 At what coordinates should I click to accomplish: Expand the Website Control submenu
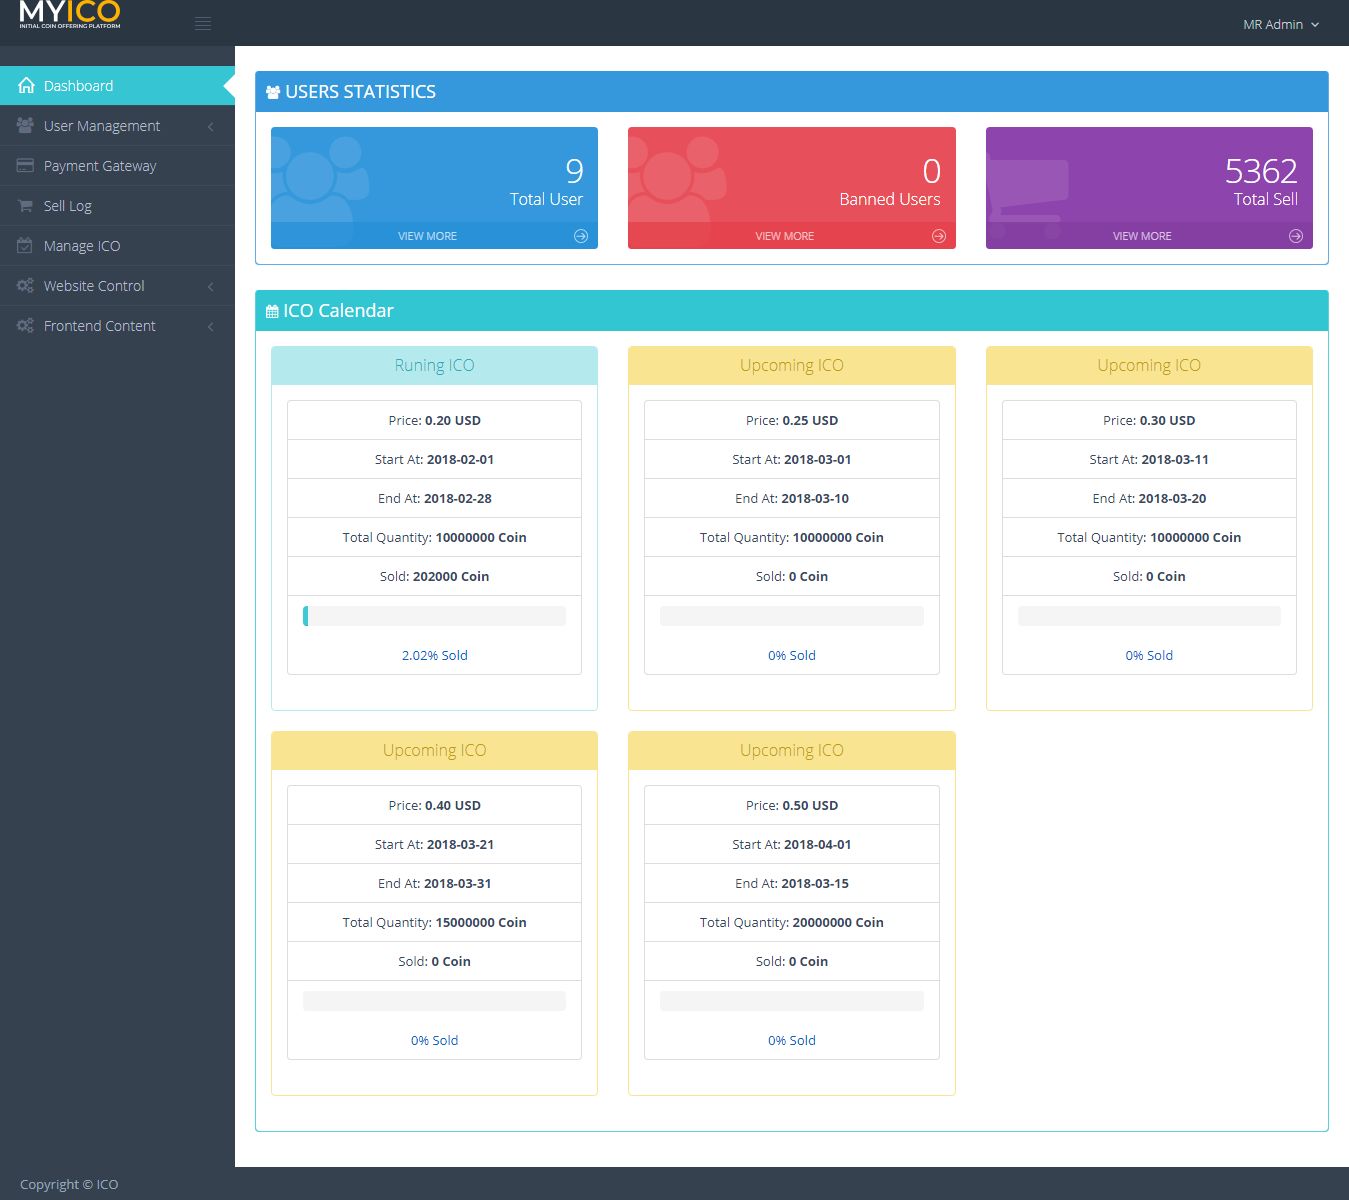pos(210,287)
